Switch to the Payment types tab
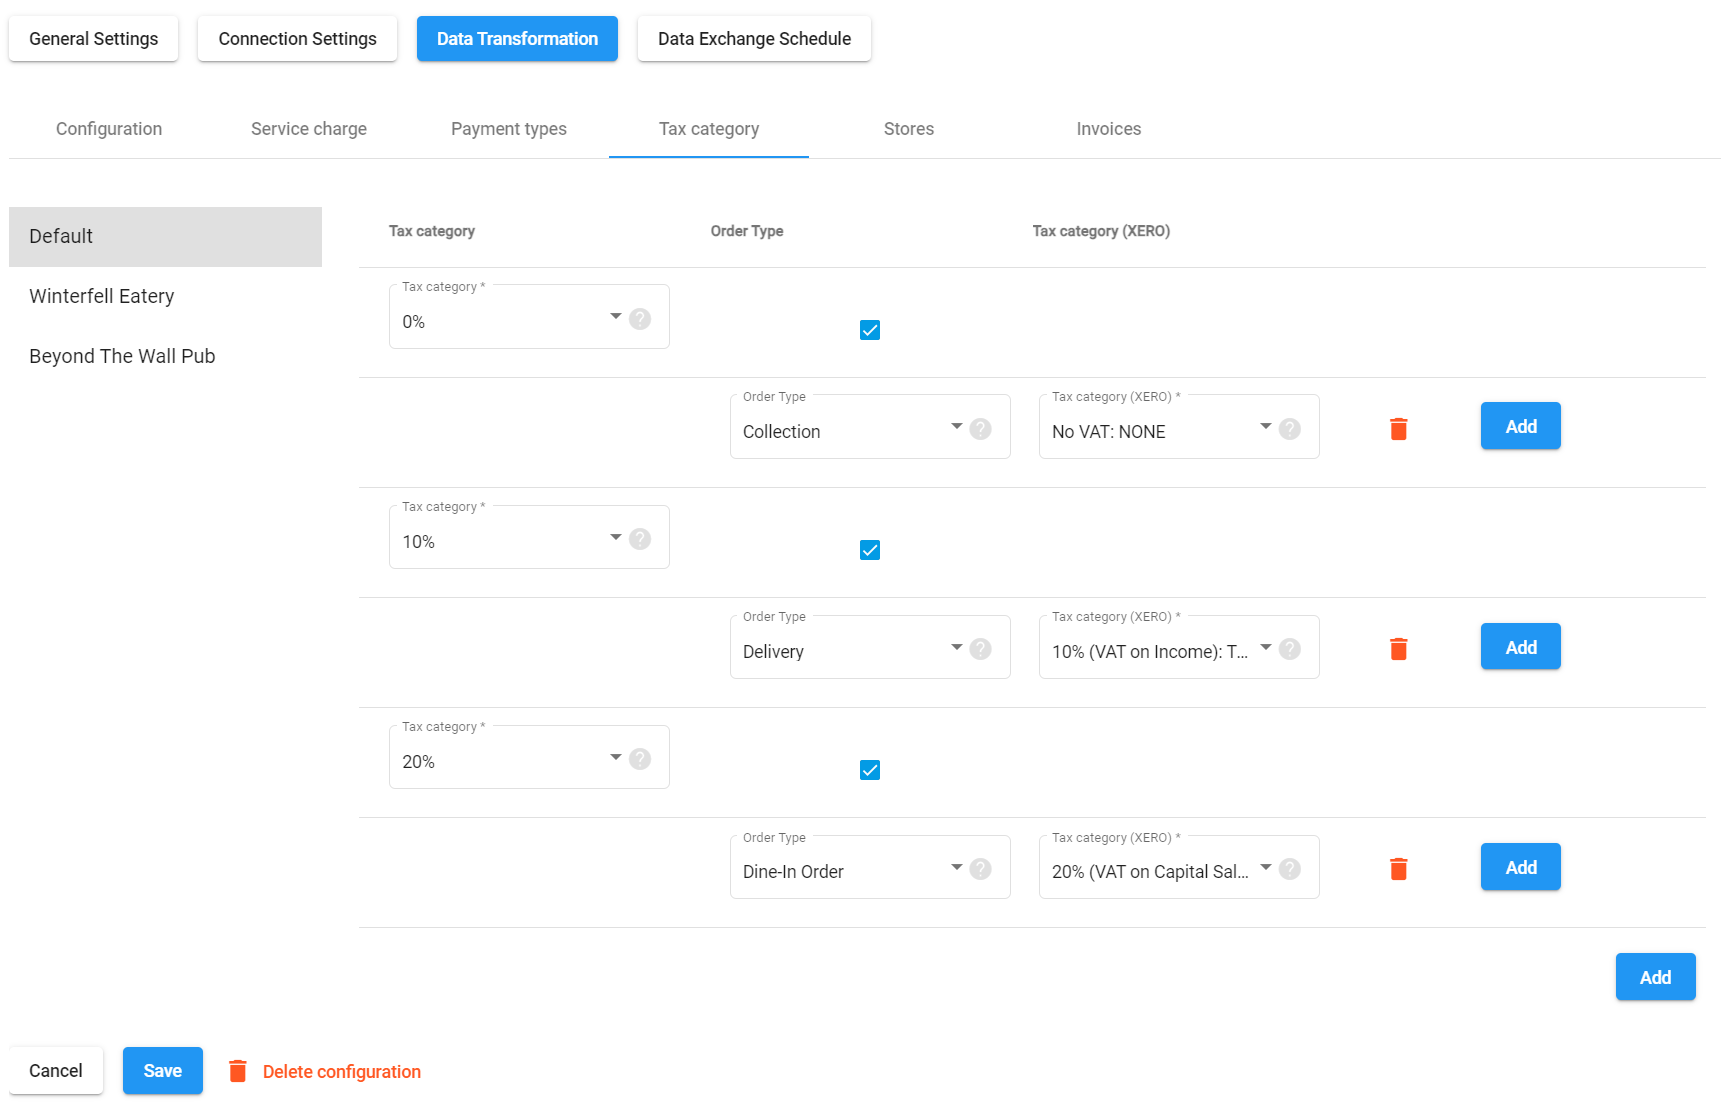This screenshot has width=1721, height=1106. pyautogui.click(x=508, y=129)
